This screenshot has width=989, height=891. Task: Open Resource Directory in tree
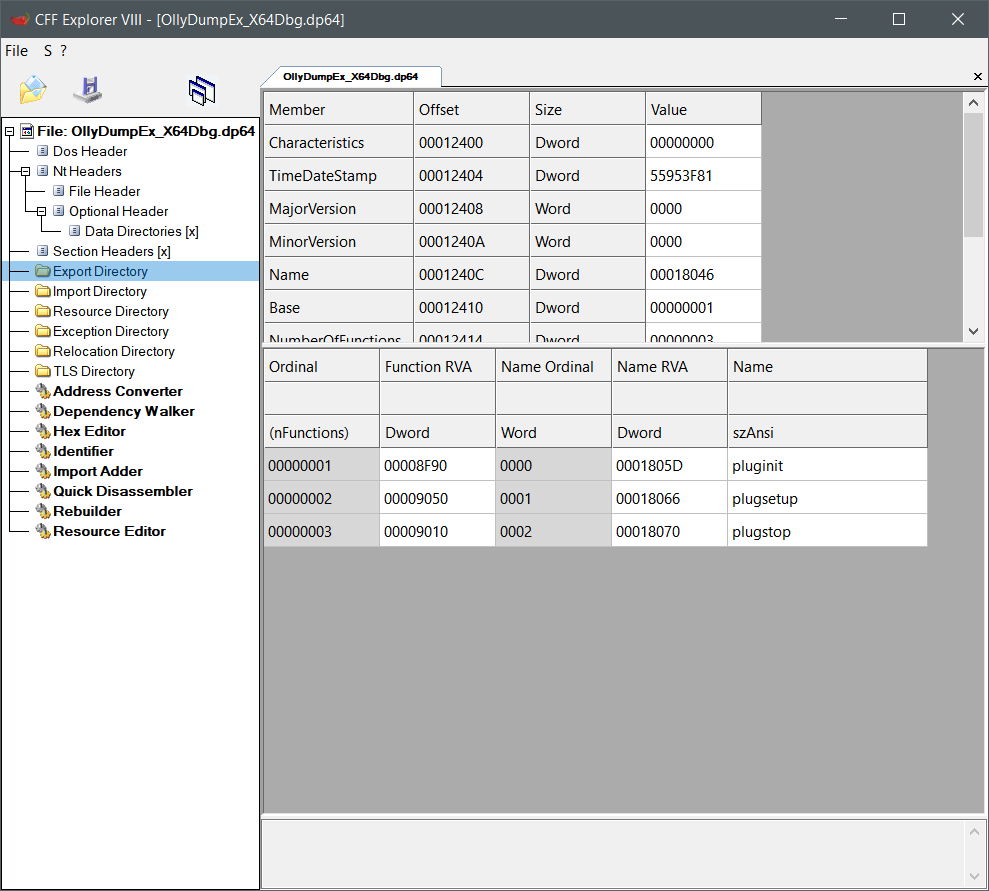click(110, 312)
